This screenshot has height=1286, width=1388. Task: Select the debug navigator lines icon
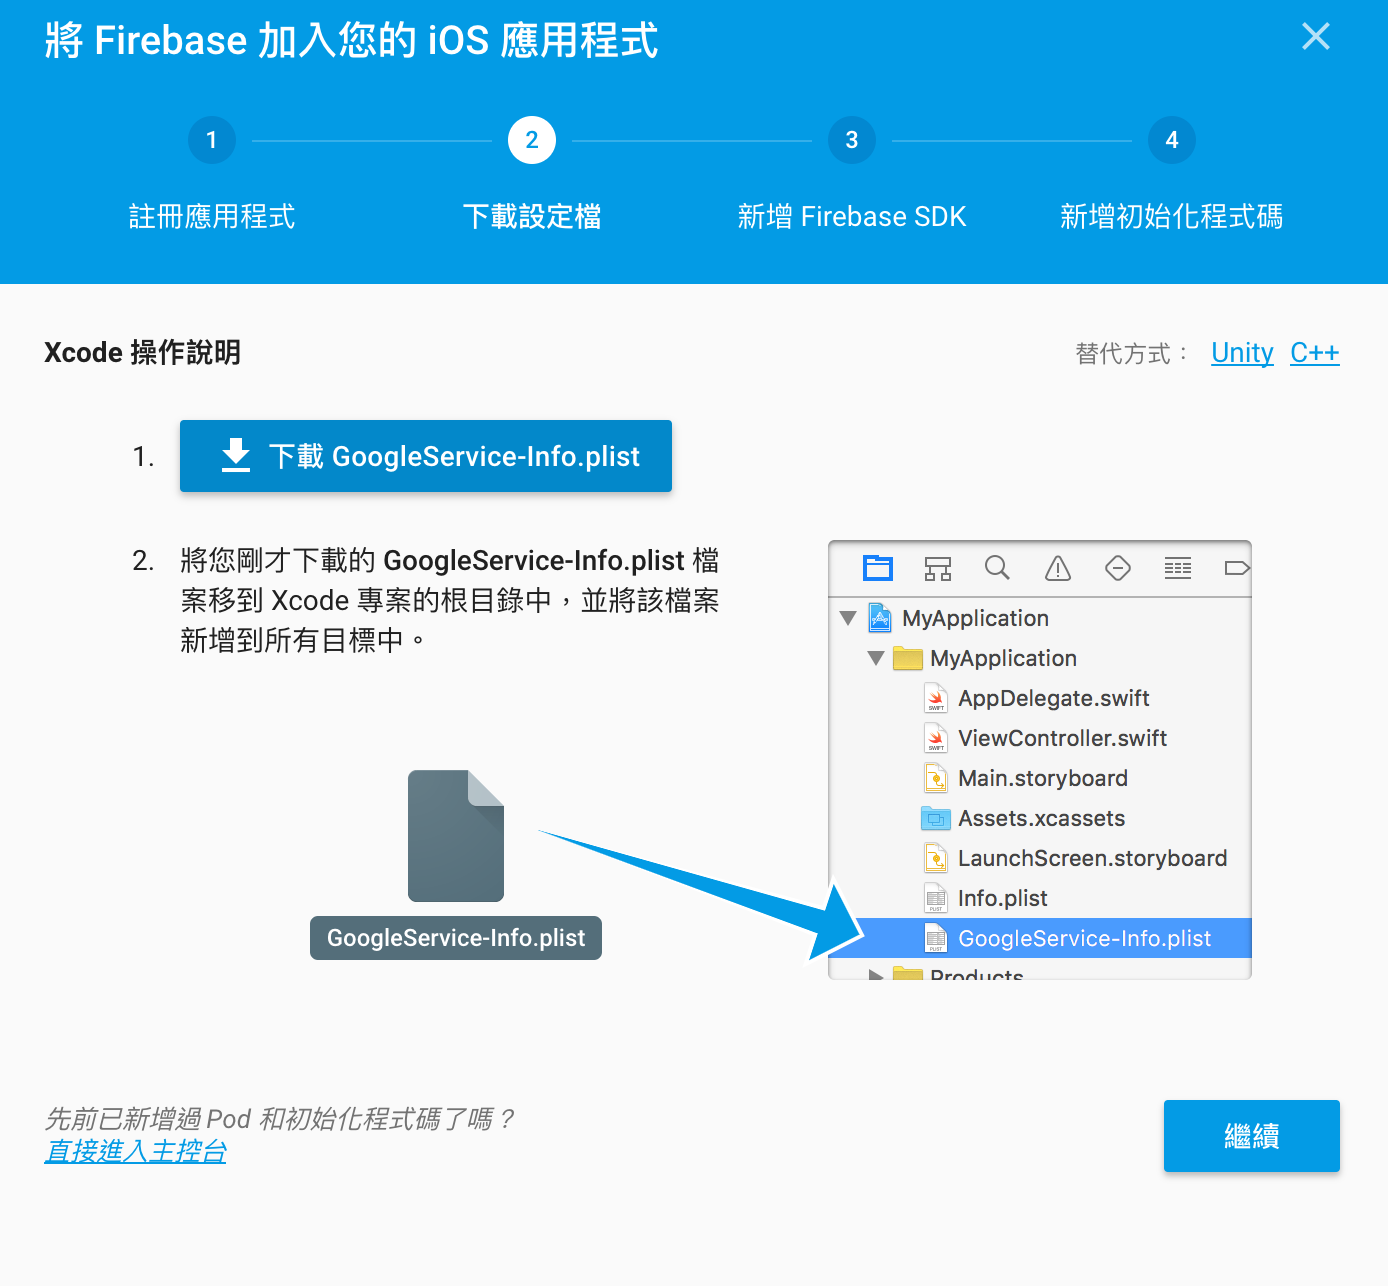1177,568
